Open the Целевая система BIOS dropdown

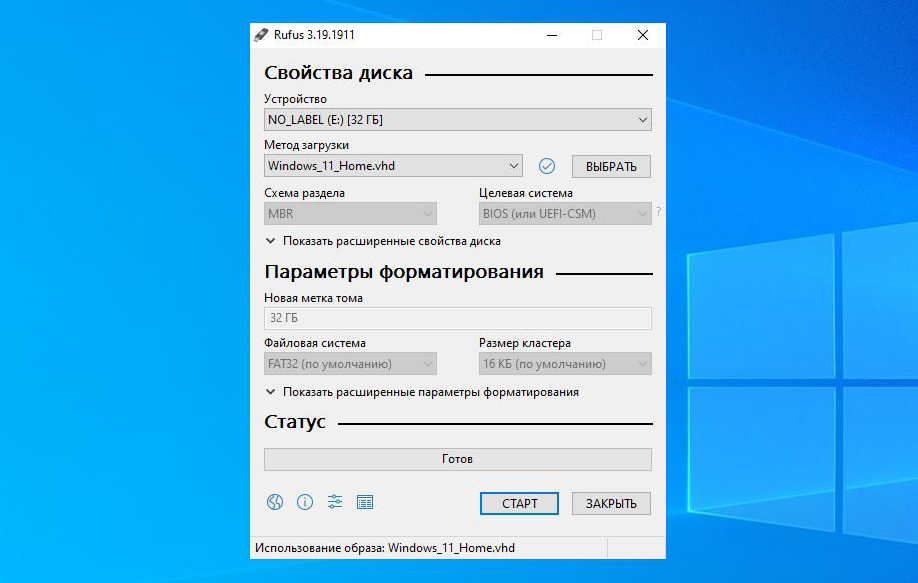[x=565, y=214]
